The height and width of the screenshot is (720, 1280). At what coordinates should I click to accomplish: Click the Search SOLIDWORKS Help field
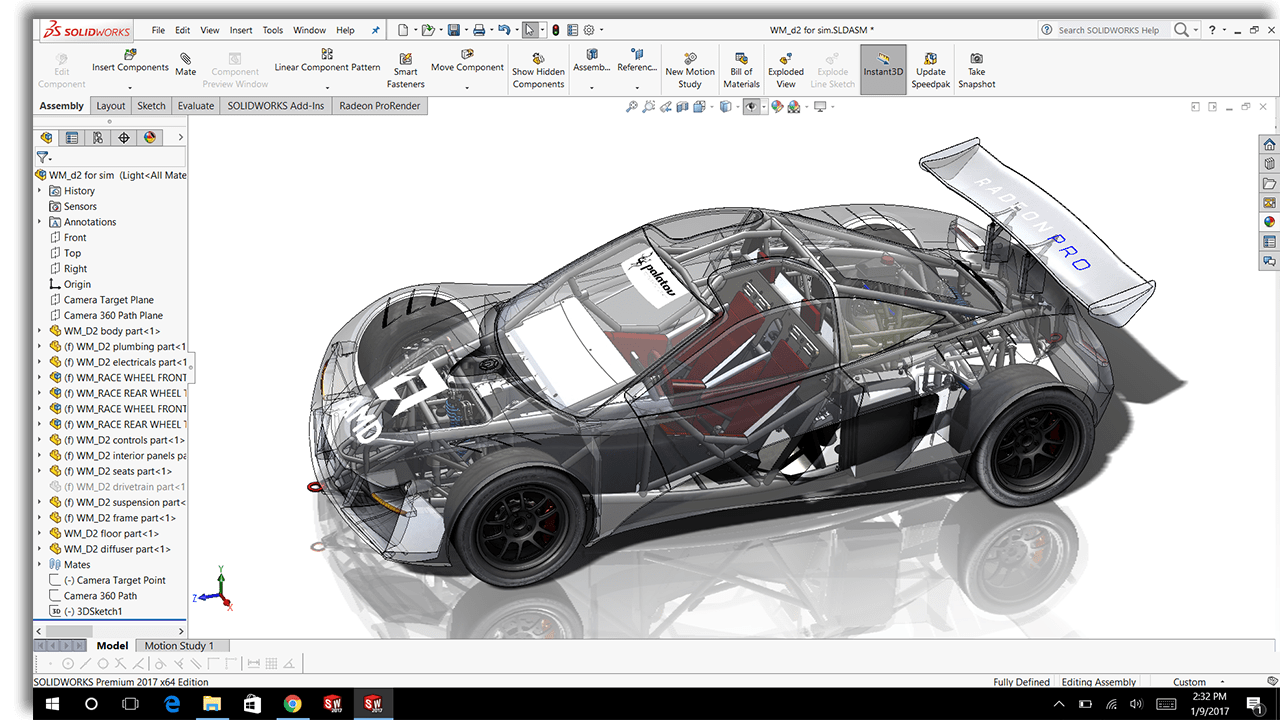(1110, 30)
